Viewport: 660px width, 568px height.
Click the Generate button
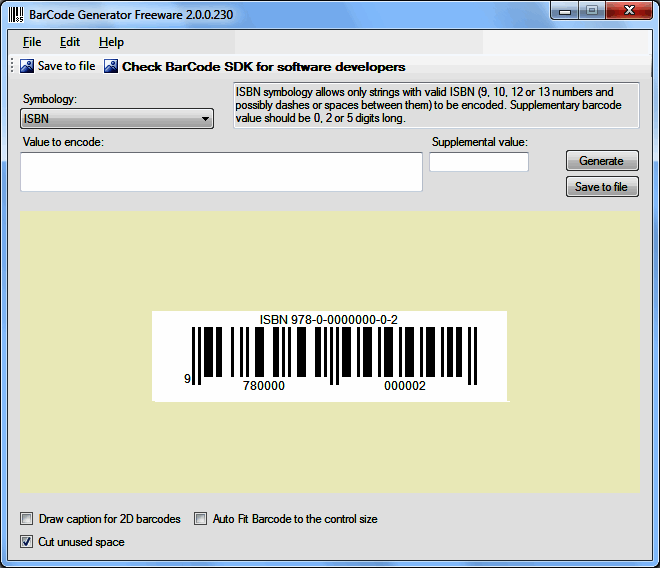click(602, 160)
